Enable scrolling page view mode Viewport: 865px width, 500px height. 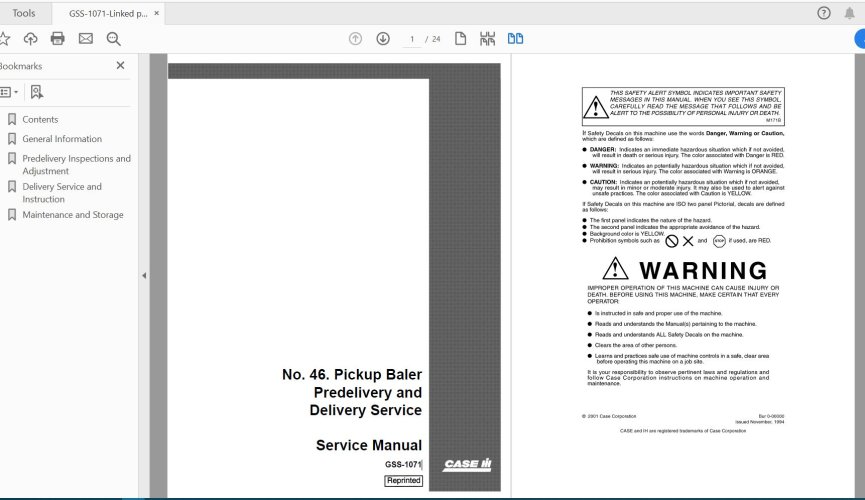coord(487,39)
